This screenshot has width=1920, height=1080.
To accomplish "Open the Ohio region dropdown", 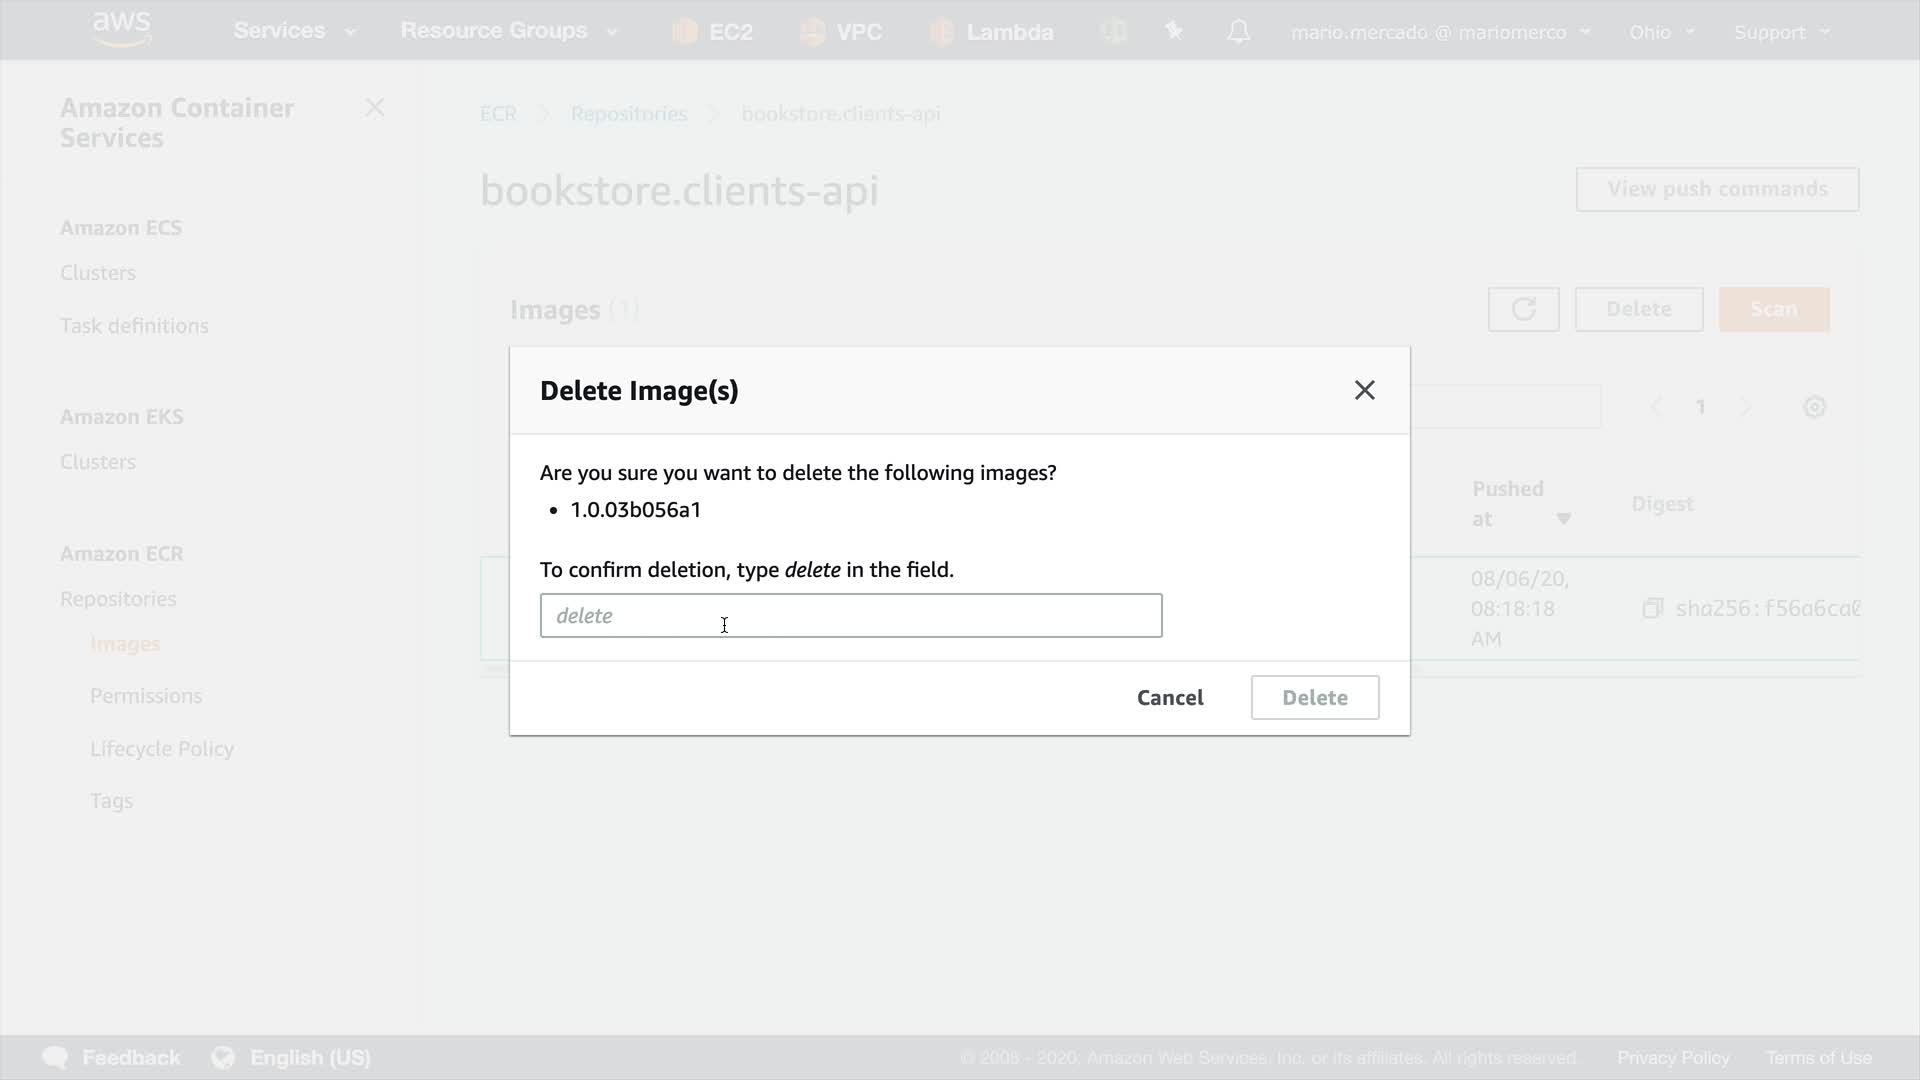I will pos(1661,32).
